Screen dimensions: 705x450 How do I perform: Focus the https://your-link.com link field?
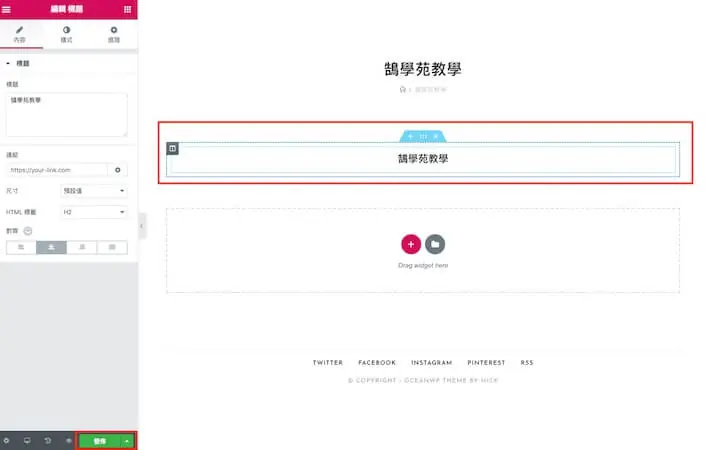[x=57, y=170]
